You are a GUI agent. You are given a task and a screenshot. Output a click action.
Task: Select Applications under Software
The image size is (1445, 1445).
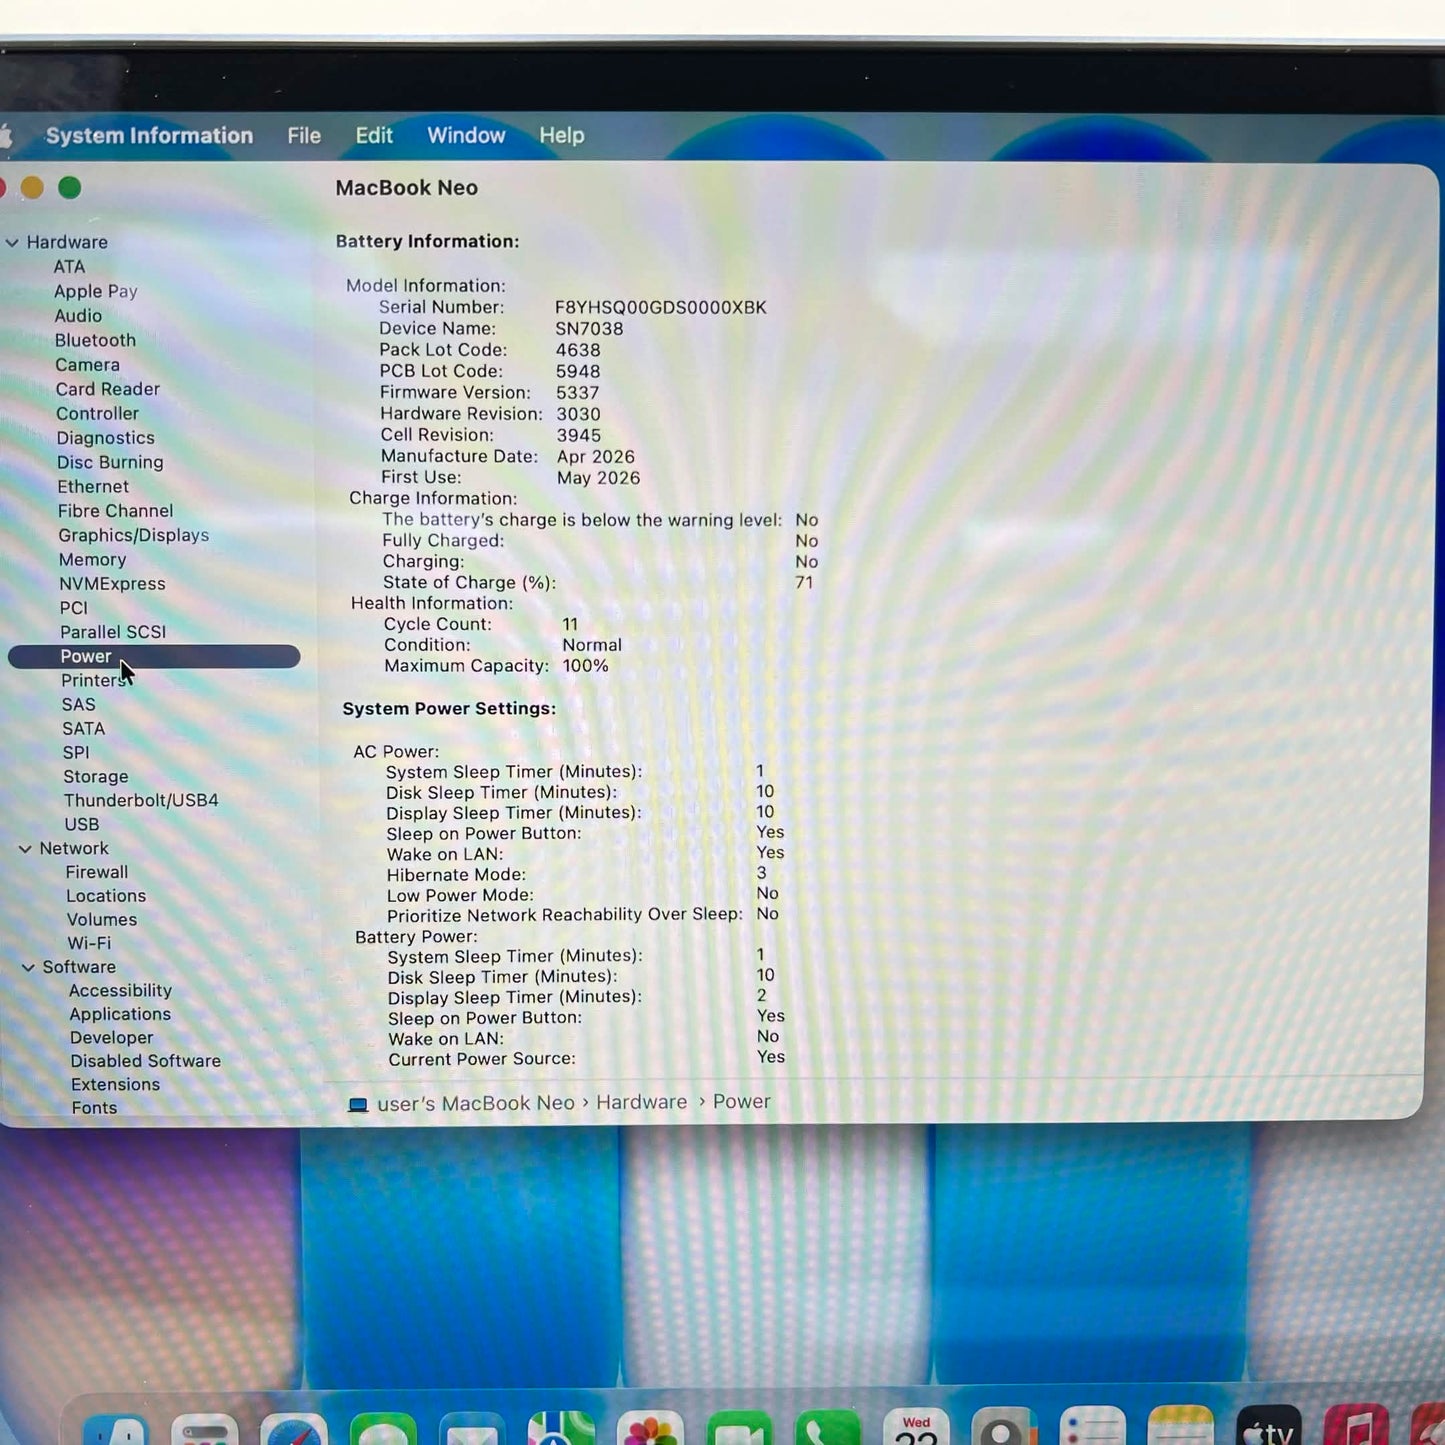point(120,1015)
